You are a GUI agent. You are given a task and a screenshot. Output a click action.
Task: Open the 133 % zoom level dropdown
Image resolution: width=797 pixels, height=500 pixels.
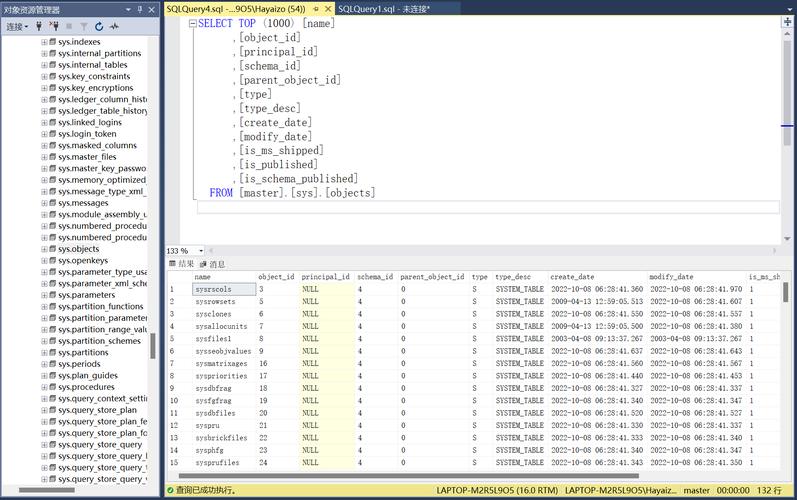click(199, 251)
